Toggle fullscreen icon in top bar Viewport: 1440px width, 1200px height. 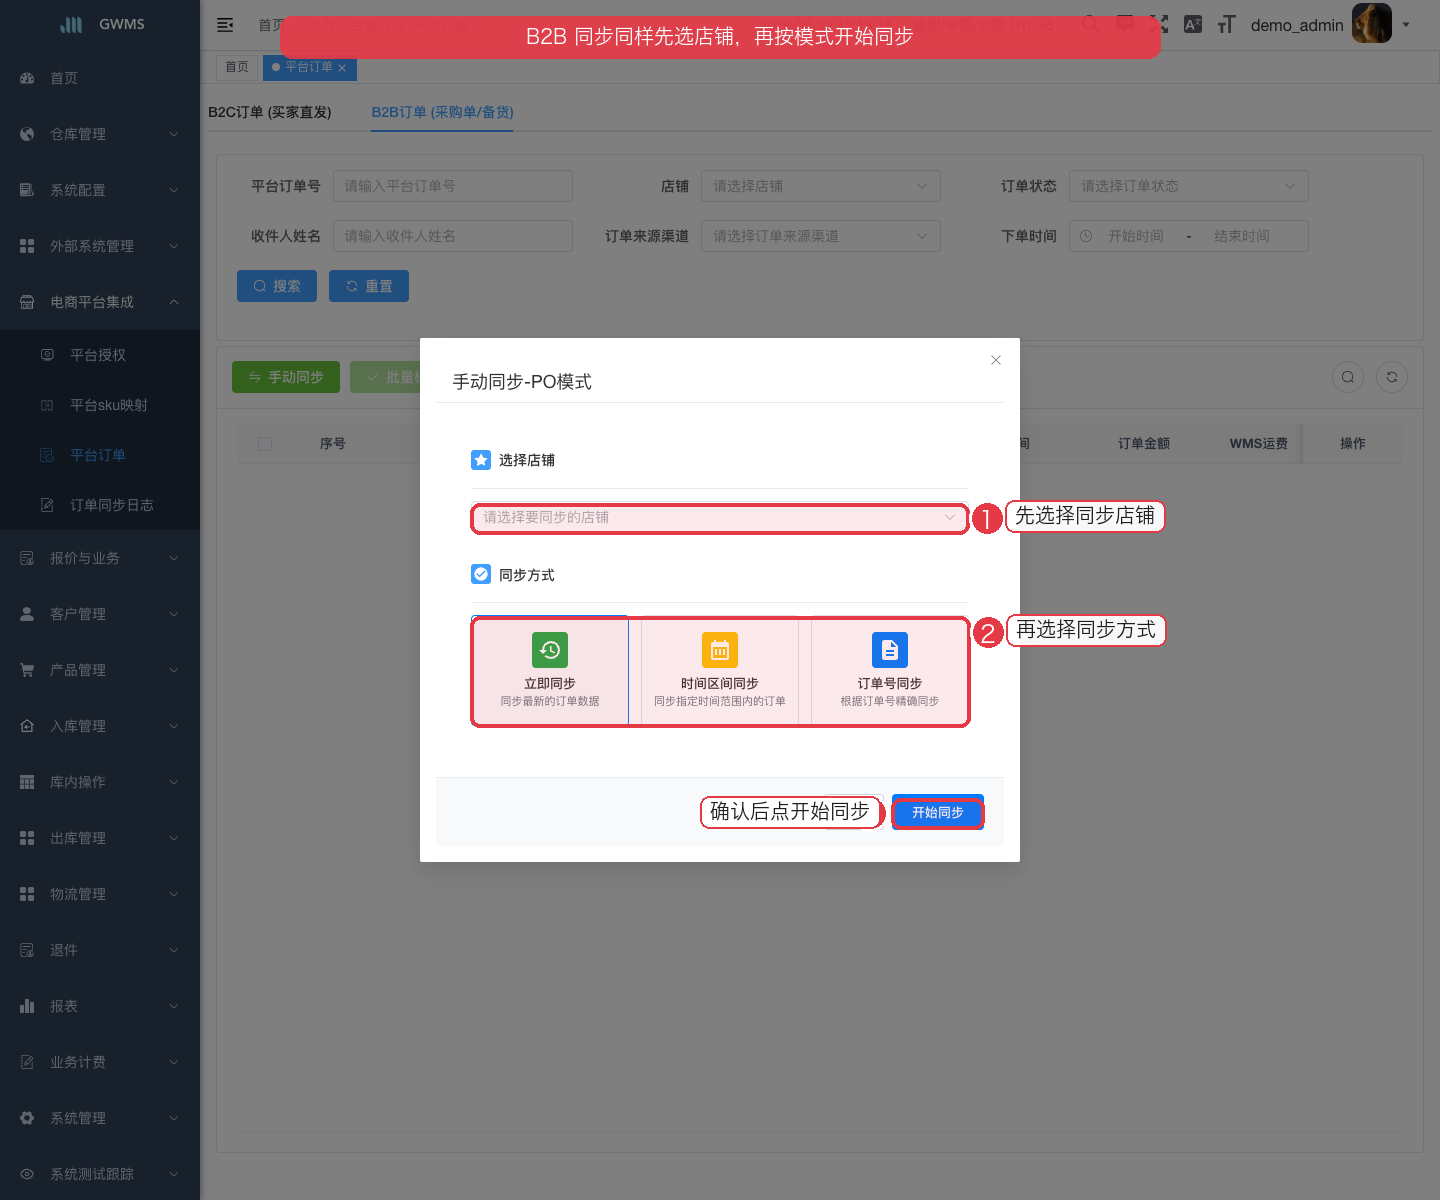tap(1159, 24)
